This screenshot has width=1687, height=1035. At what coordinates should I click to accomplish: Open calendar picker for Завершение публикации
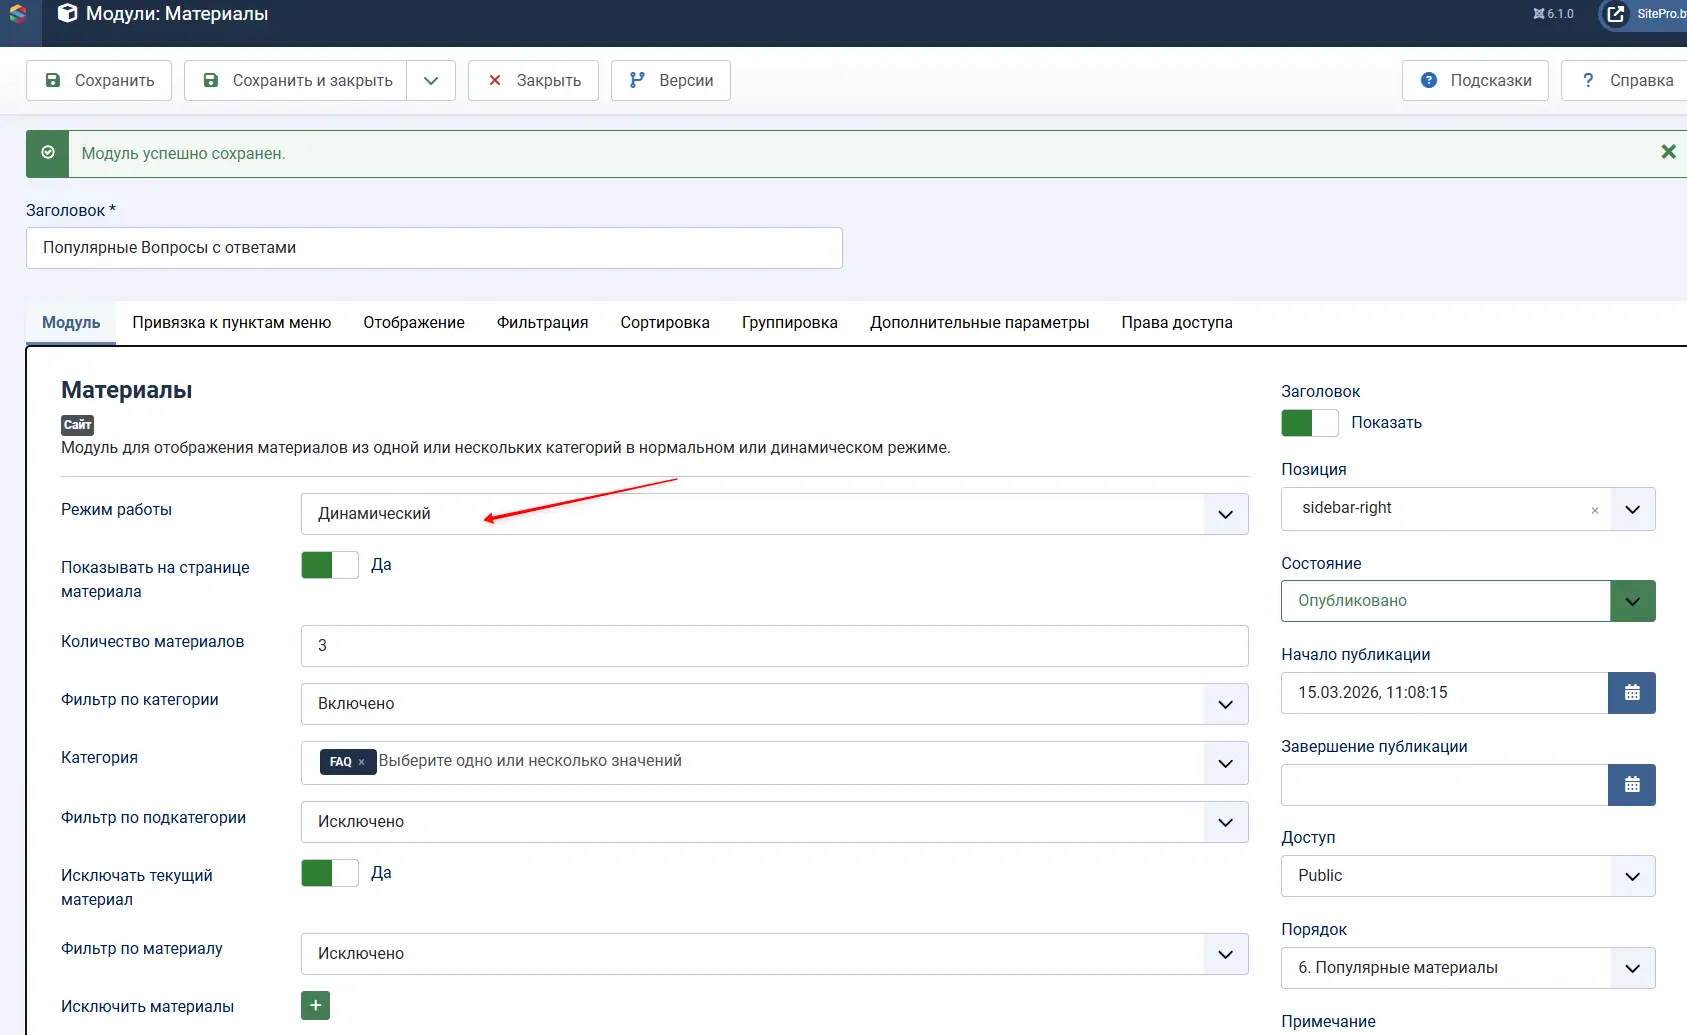(x=1631, y=785)
